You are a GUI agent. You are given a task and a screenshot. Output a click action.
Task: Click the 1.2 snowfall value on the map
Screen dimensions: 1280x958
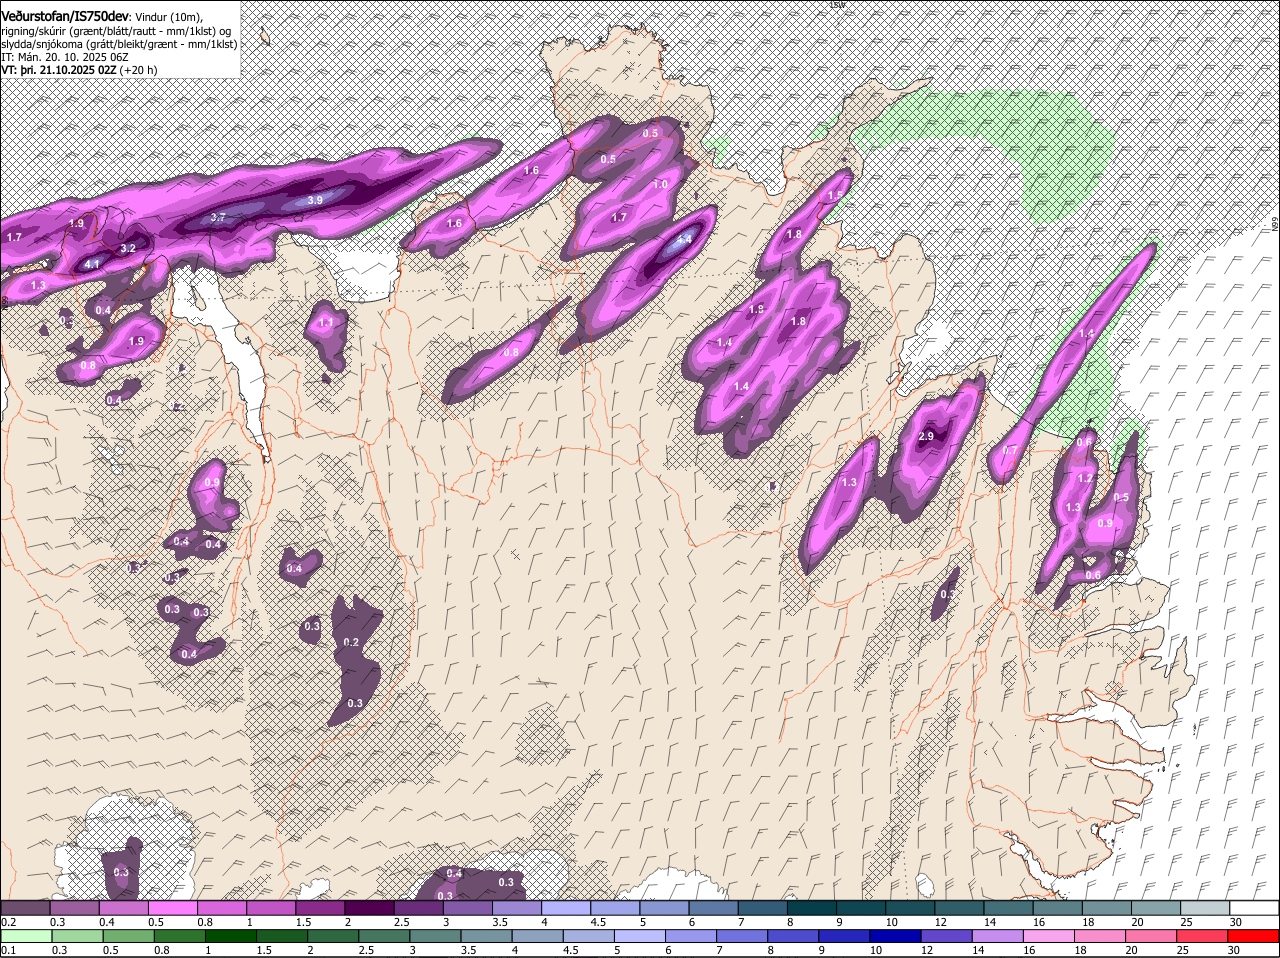coord(1085,478)
